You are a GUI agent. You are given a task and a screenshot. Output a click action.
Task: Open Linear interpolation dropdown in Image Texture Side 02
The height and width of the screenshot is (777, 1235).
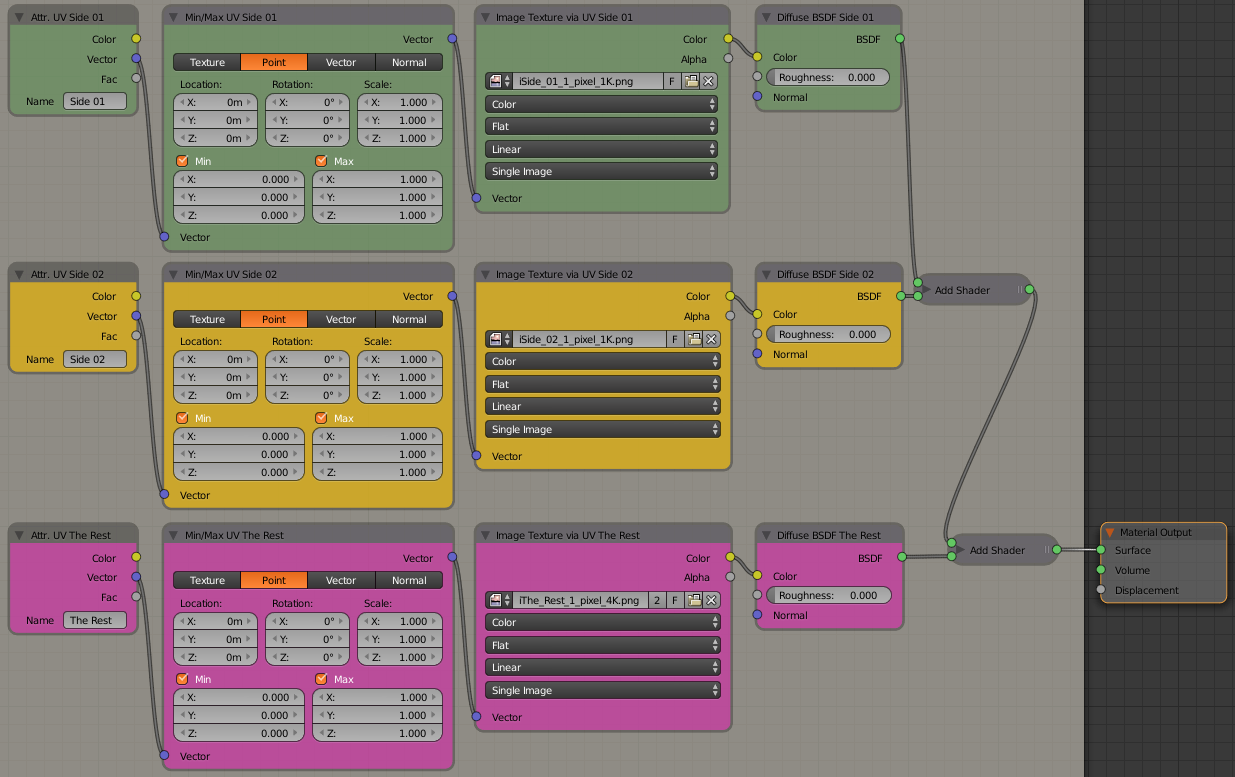click(602, 406)
